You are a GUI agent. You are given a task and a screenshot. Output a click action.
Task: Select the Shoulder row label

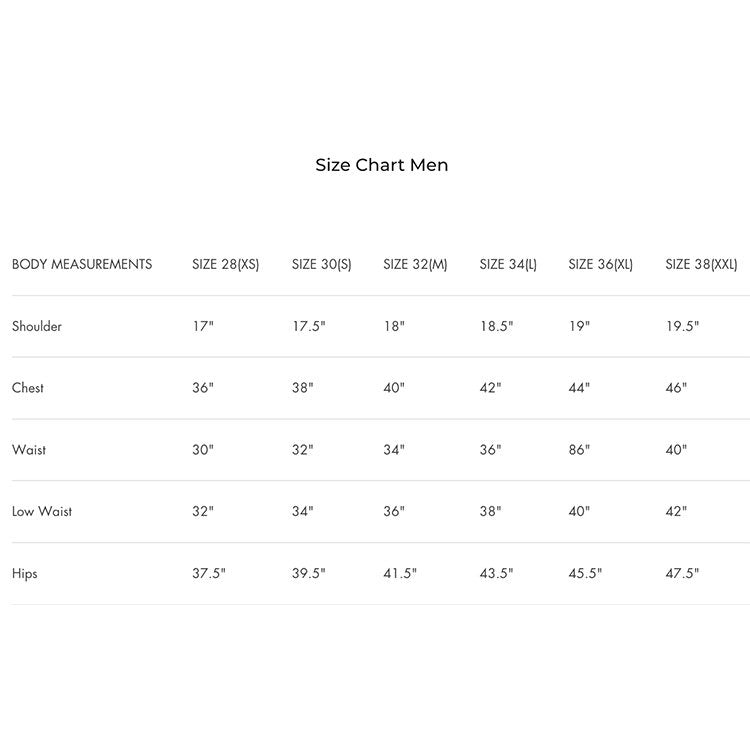pos(37,326)
